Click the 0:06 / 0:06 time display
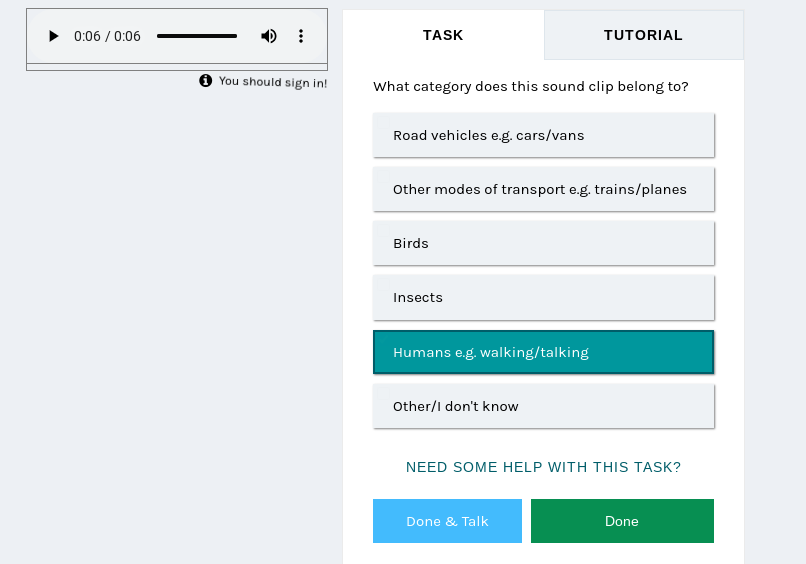 click(107, 36)
